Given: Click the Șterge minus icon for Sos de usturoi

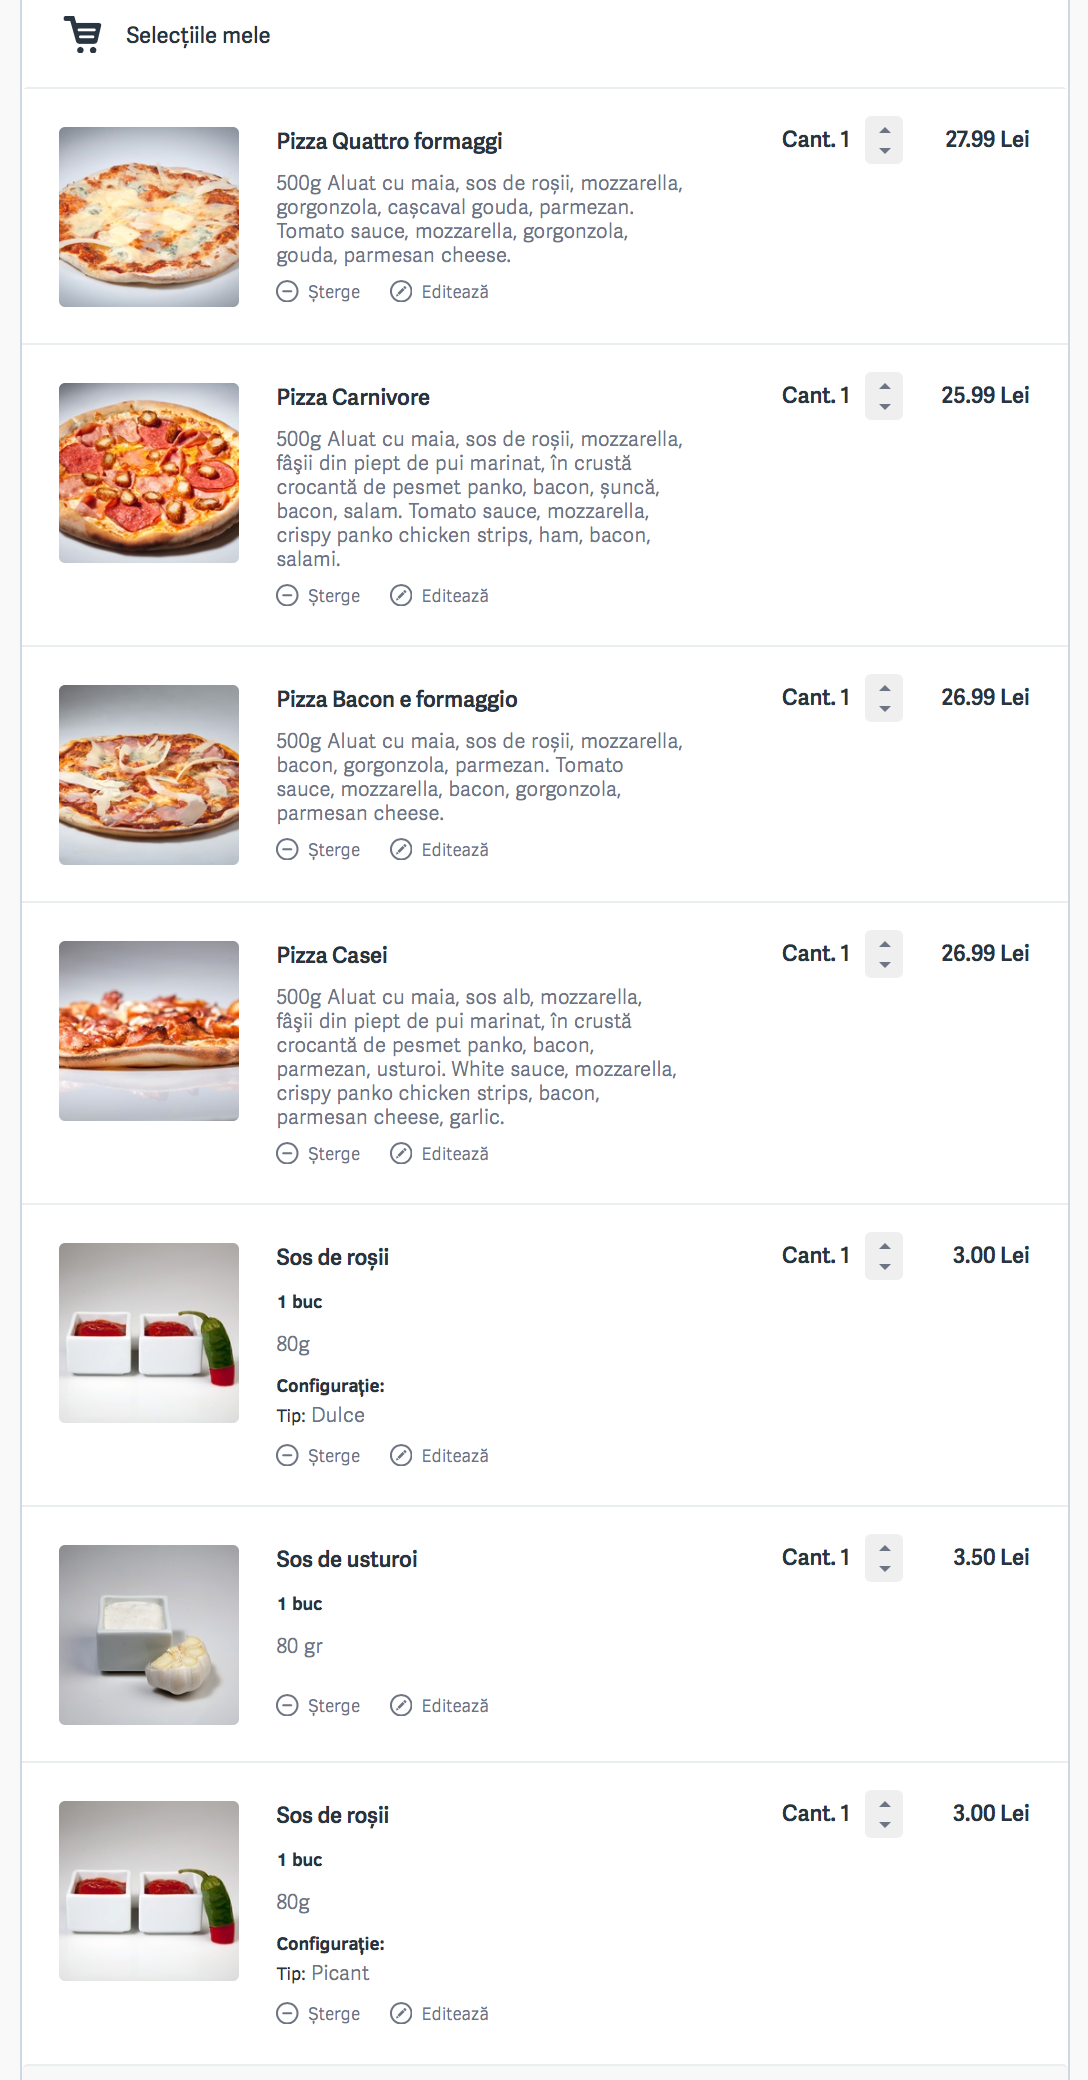Looking at the screenshot, I should [x=287, y=1706].
